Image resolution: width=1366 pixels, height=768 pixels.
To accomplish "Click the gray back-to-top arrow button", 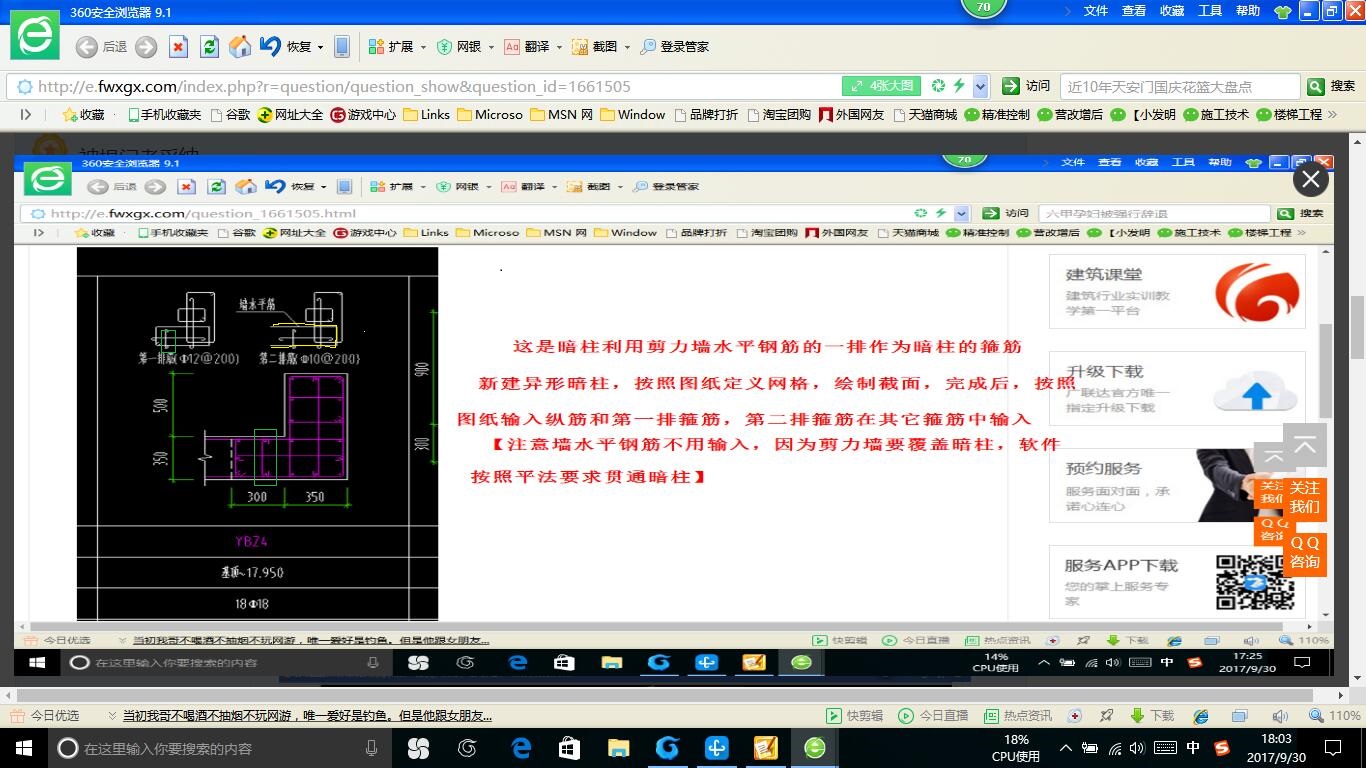I will 1304,446.
